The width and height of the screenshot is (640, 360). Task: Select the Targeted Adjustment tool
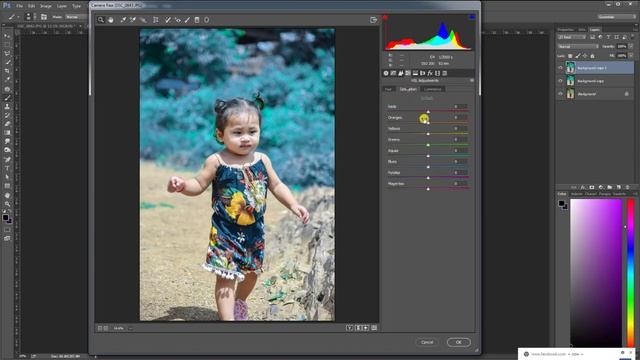143,20
